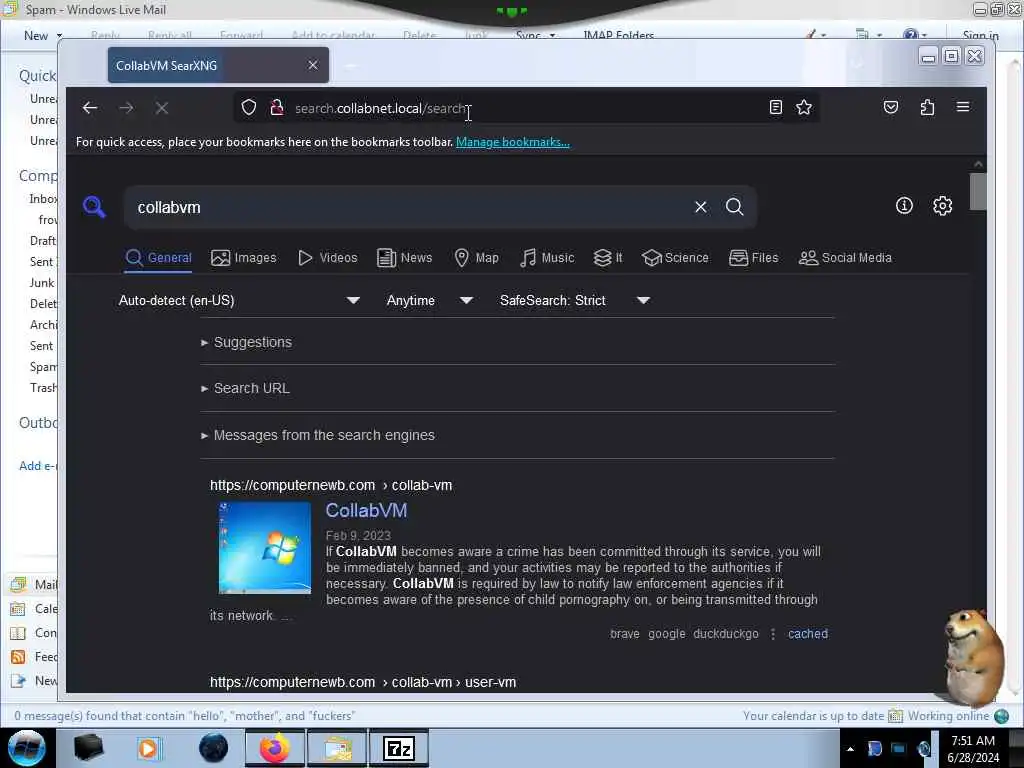The width and height of the screenshot is (1024, 768).
Task: Open the computernewb.com collab-vm URL
Action: 331,485
